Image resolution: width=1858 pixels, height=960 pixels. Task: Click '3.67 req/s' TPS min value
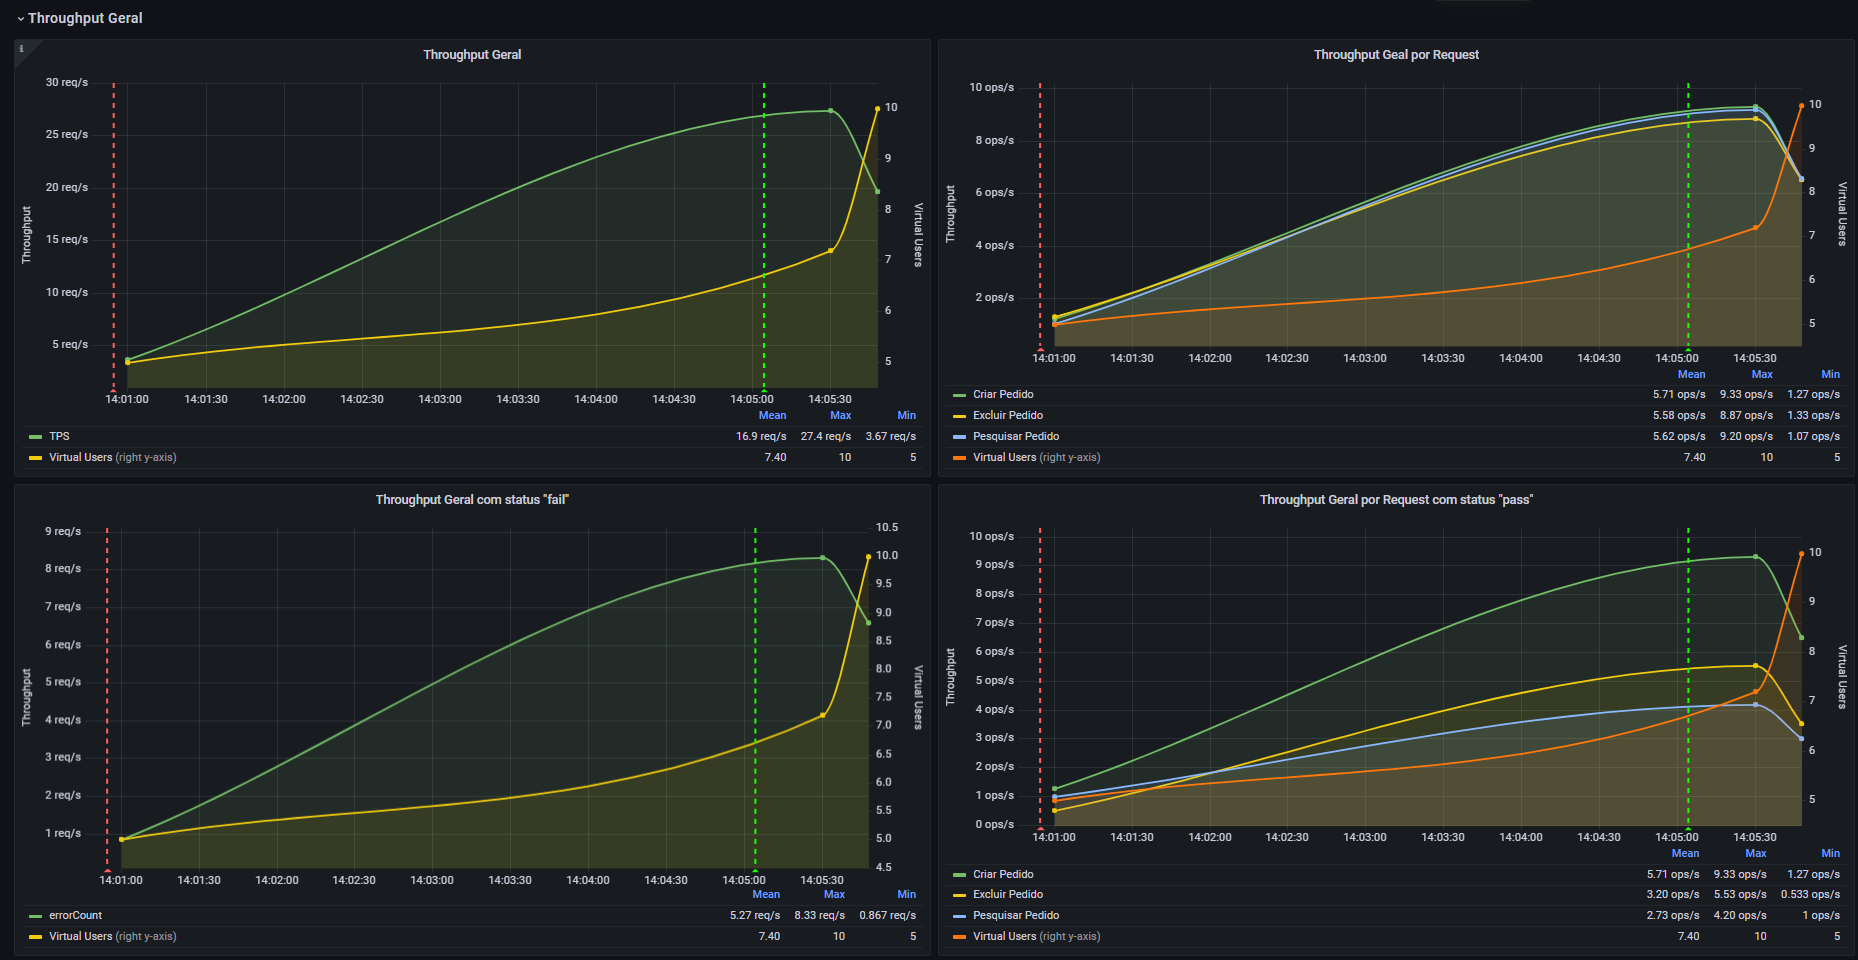click(x=890, y=436)
